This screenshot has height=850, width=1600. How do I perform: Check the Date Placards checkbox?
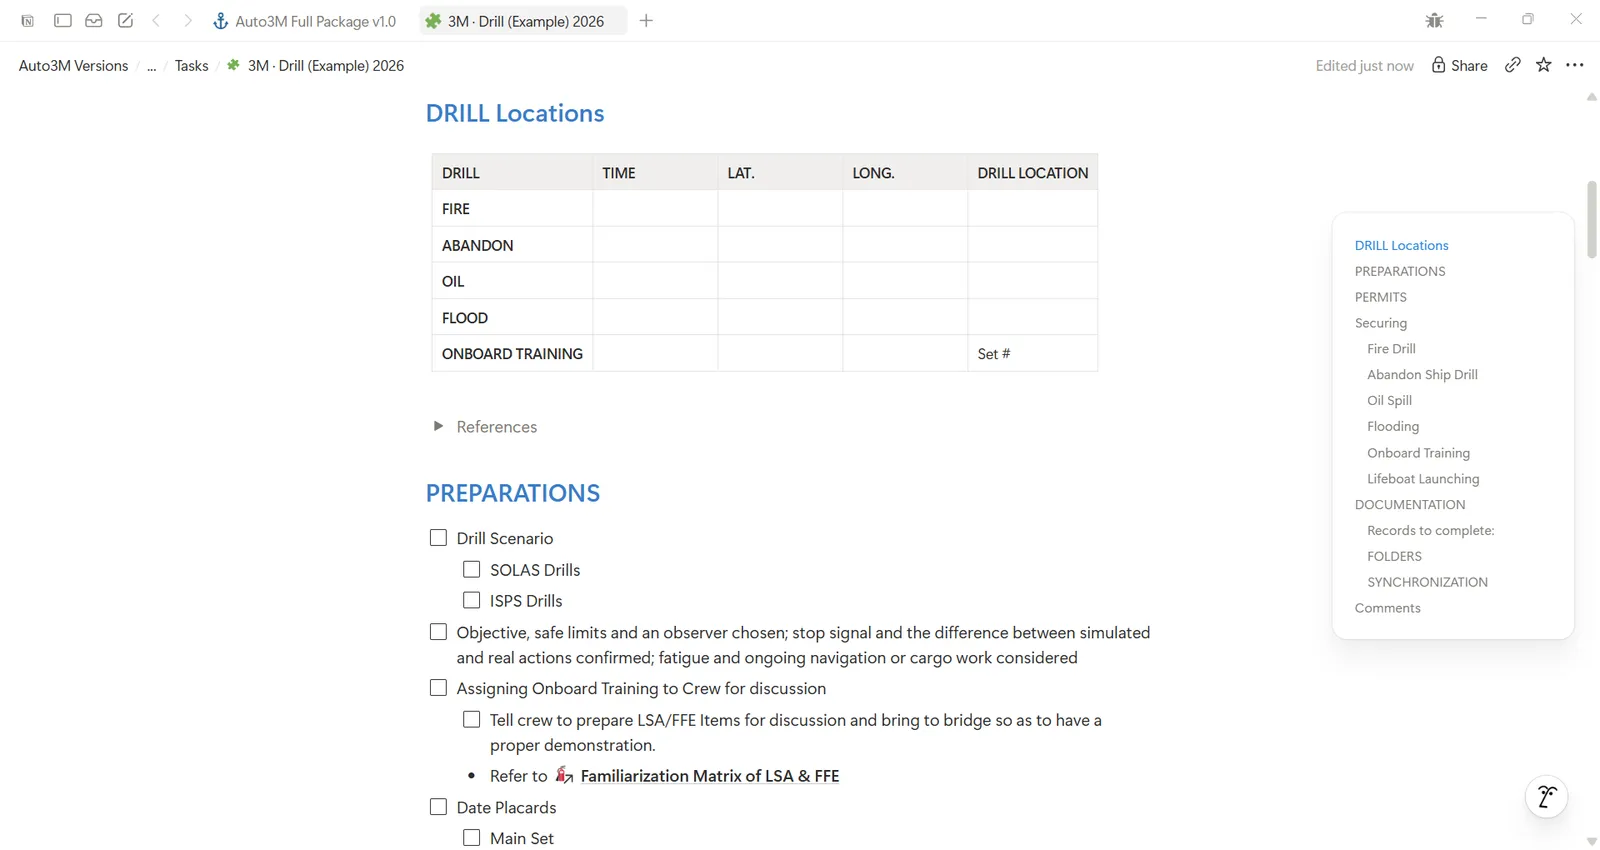coord(438,807)
